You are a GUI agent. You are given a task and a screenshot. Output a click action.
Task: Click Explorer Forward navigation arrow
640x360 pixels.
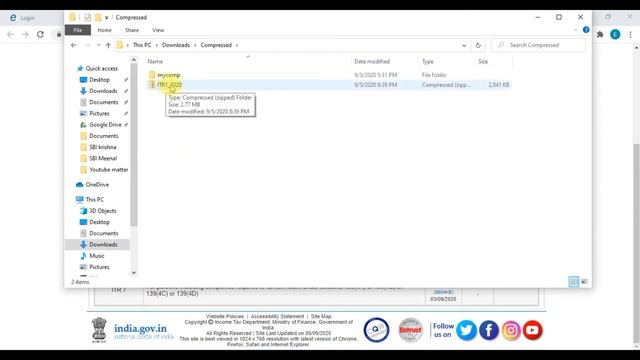(87, 45)
